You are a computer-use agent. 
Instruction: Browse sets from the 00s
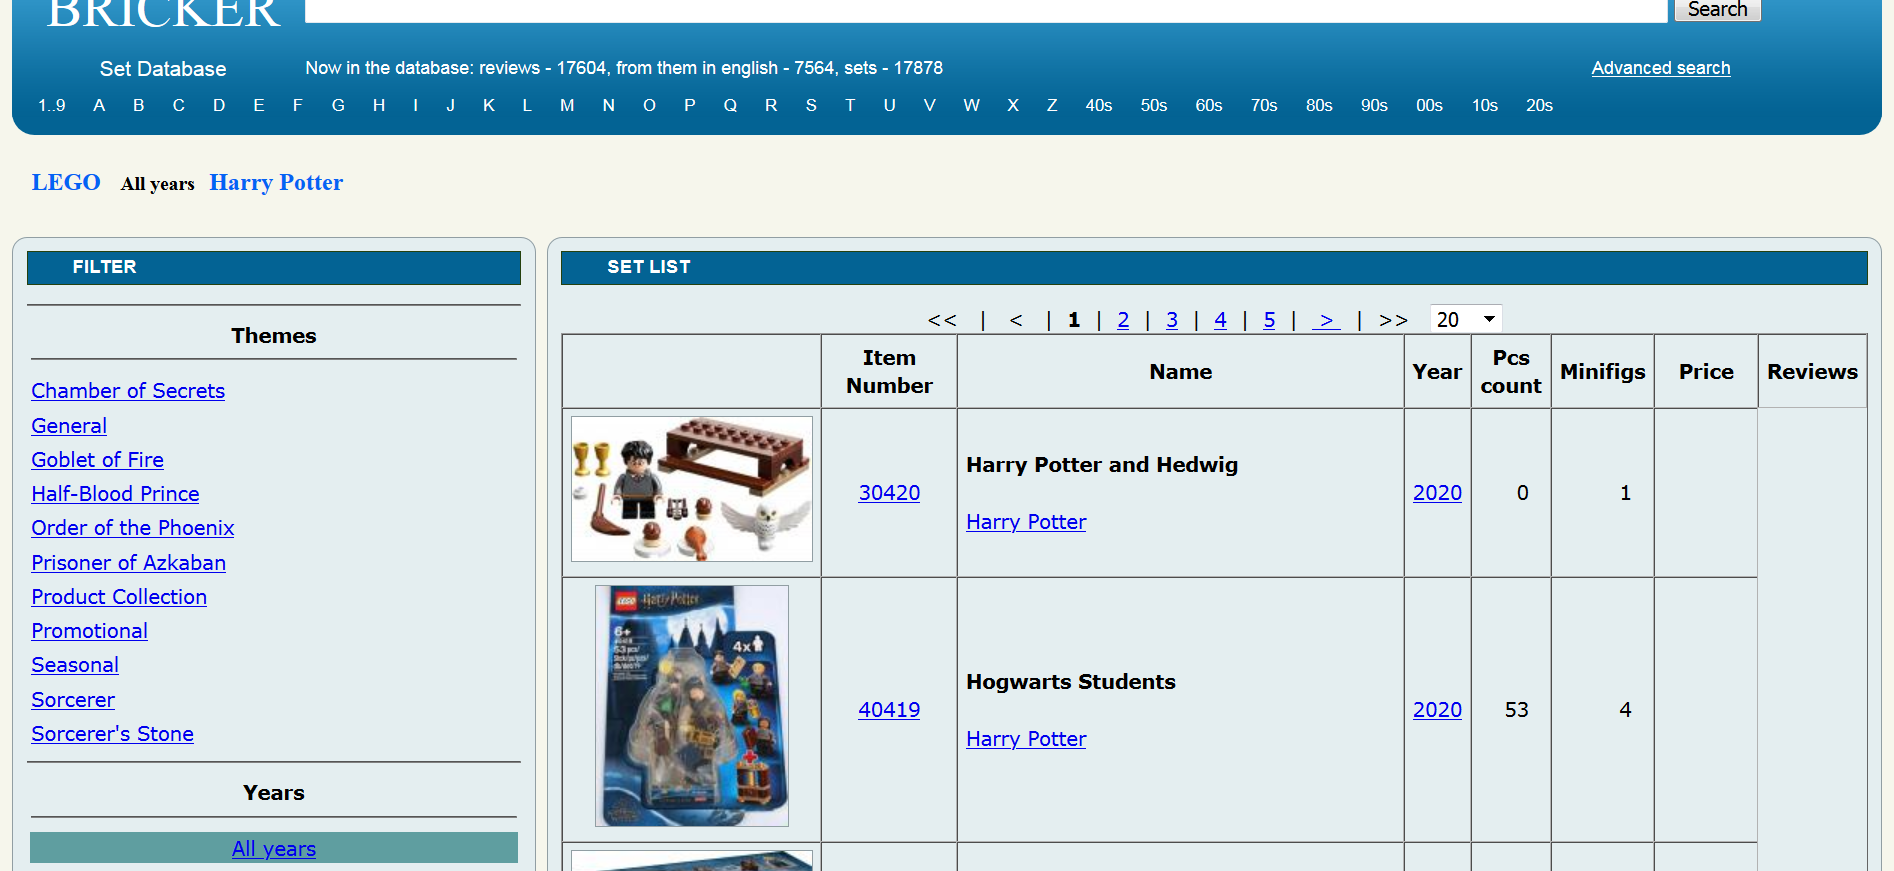[1429, 105]
